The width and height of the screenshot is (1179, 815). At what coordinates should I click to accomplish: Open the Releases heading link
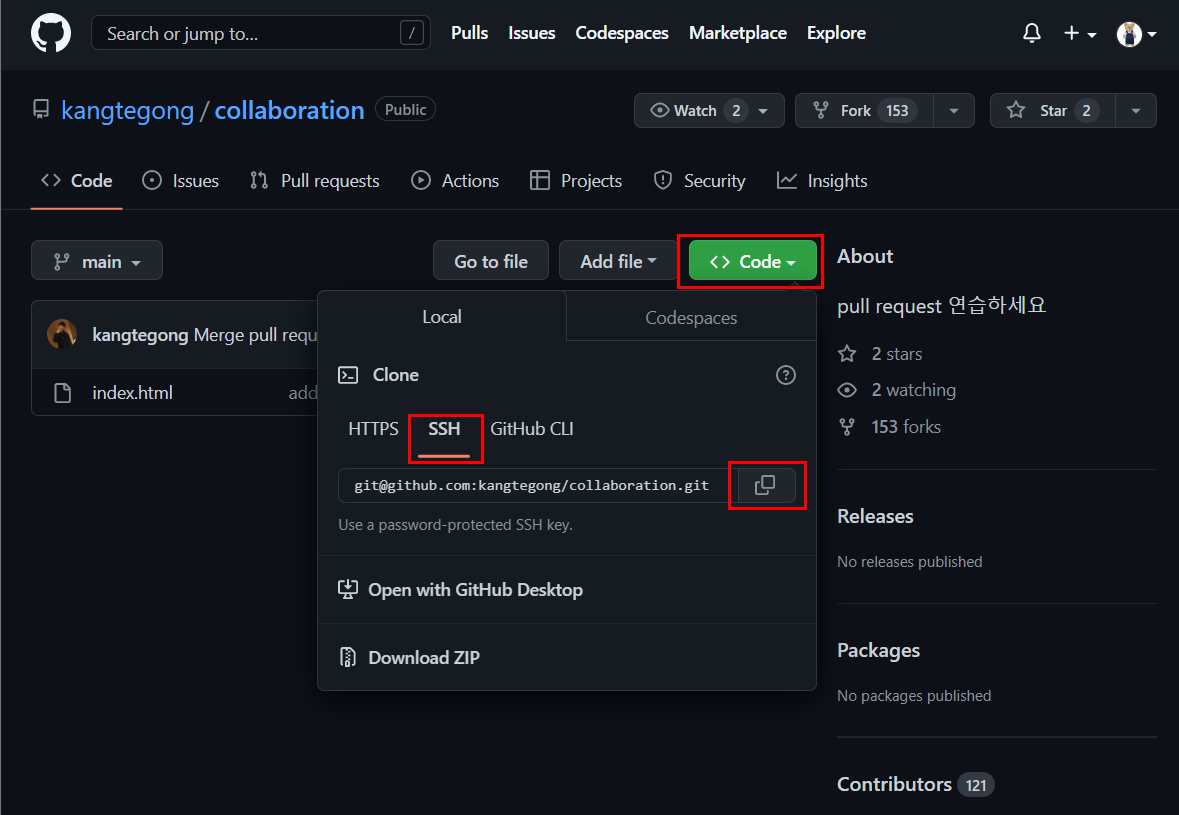point(875,517)
